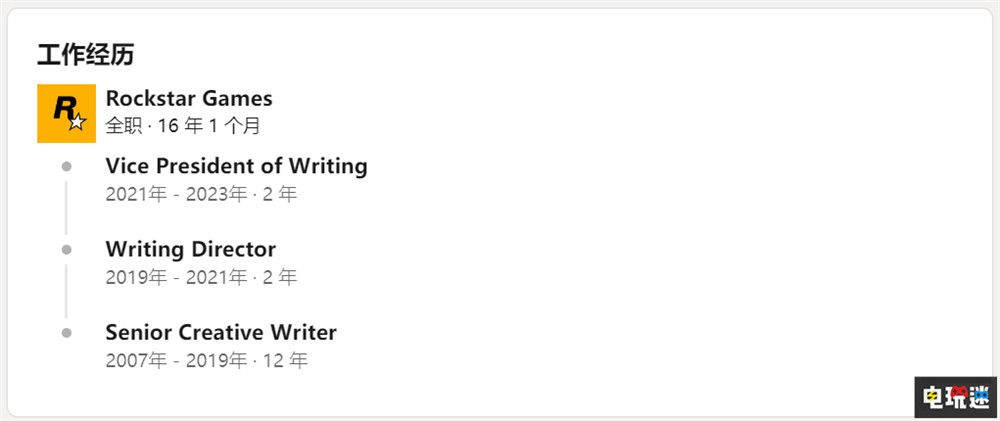Click timeline dot beside Writing Director
This screenshot has width=1000, height=421.
pos(66,248)
